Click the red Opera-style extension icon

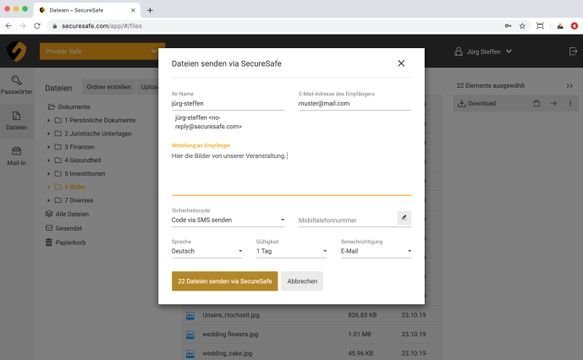(x=574, y=26)
